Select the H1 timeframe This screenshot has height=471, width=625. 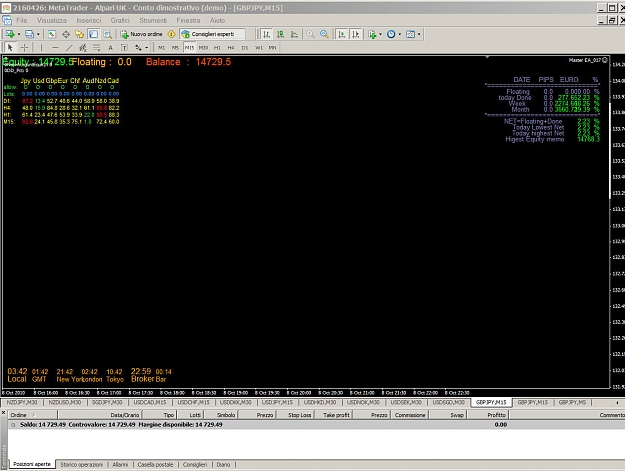(x=217, y=48)
